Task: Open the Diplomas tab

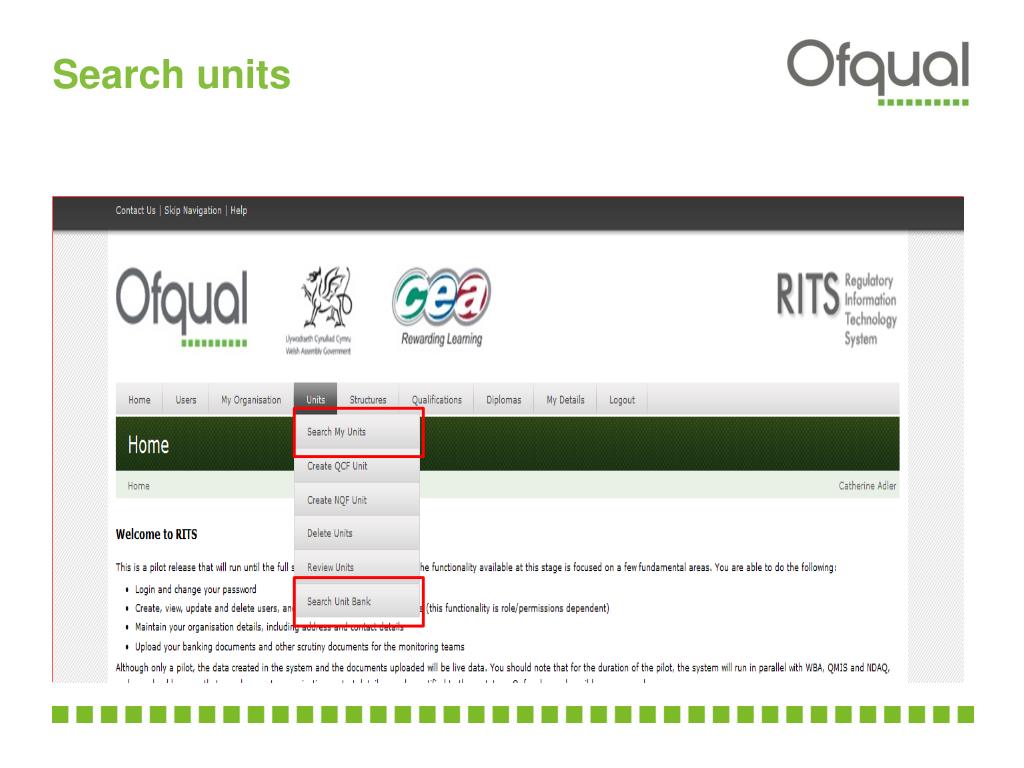Action: [504, 400]
